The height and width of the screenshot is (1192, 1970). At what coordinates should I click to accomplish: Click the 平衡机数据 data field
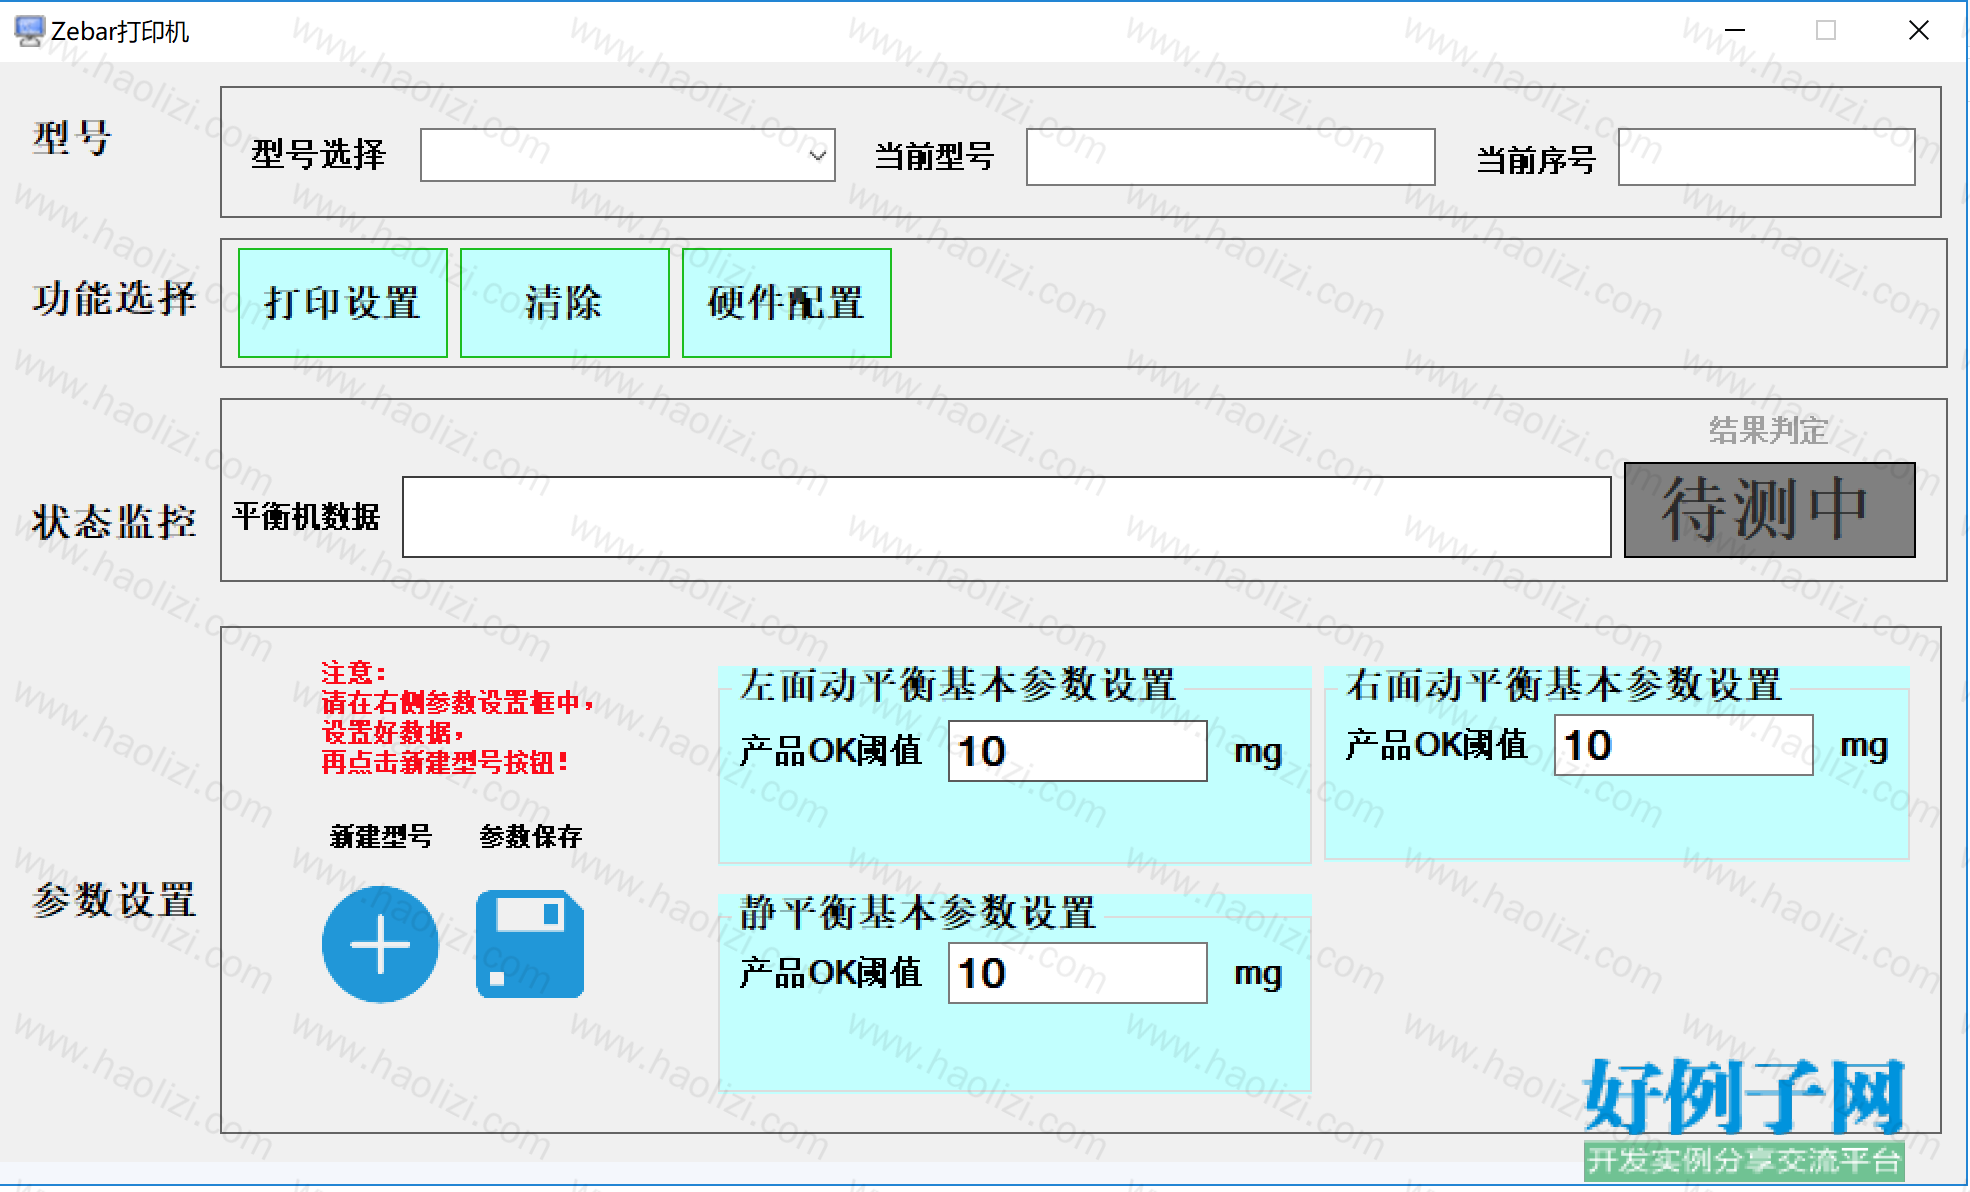[1006, 517]
